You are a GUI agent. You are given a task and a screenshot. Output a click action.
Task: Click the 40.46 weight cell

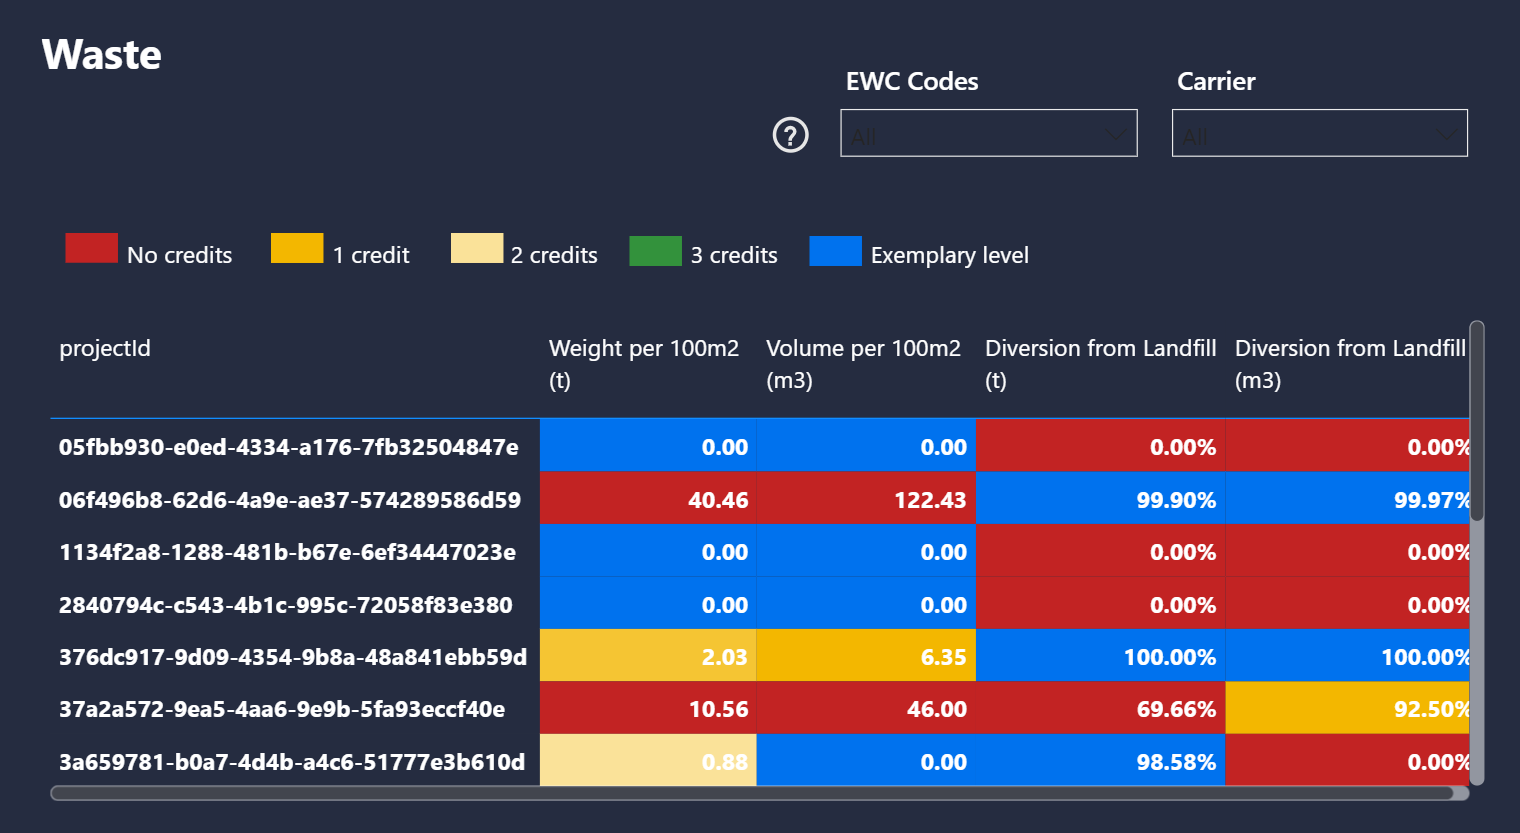[x=648, y=498]
